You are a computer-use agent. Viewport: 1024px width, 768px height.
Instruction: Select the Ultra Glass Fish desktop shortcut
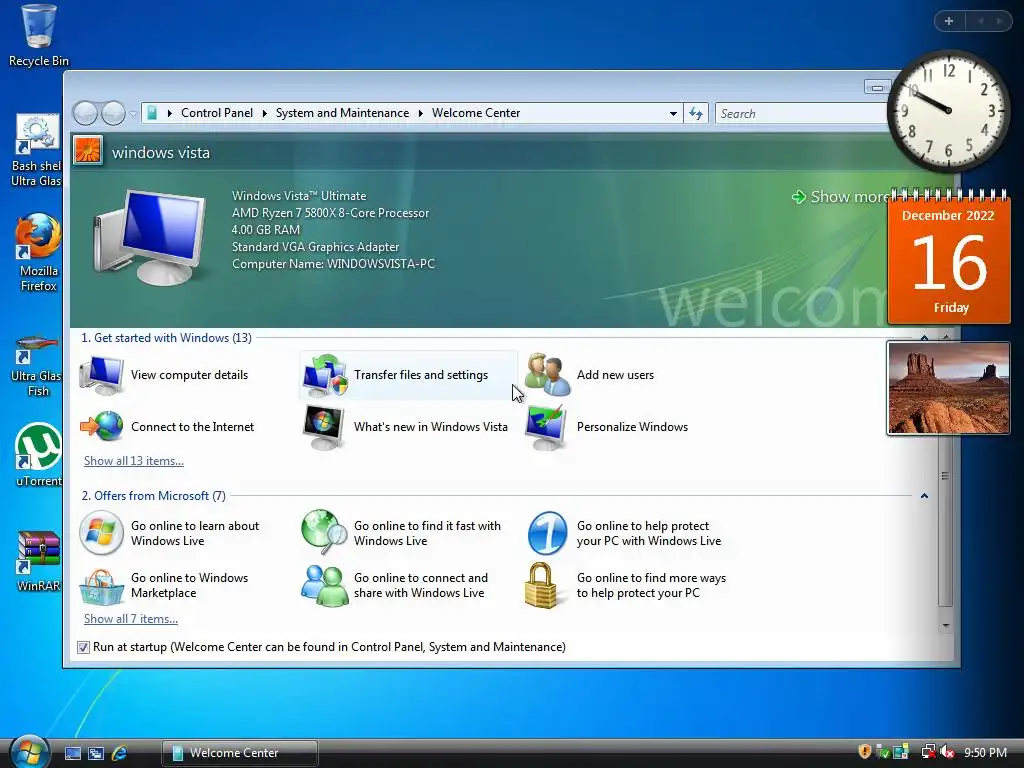coord(36,366)
